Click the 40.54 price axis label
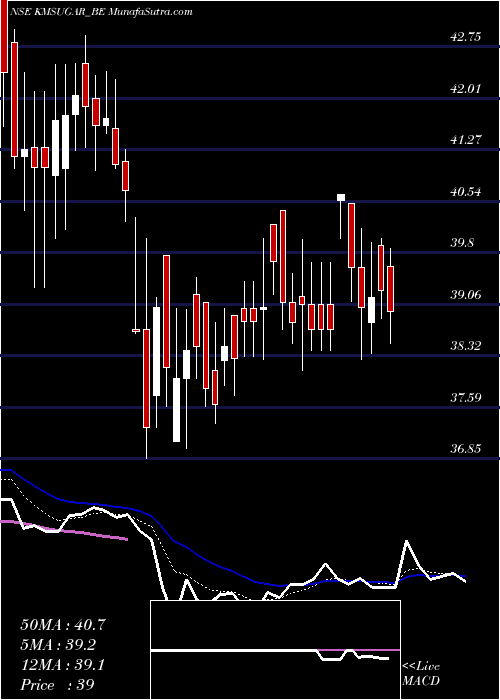The image size is (500, 700). [x=466, y=192]
